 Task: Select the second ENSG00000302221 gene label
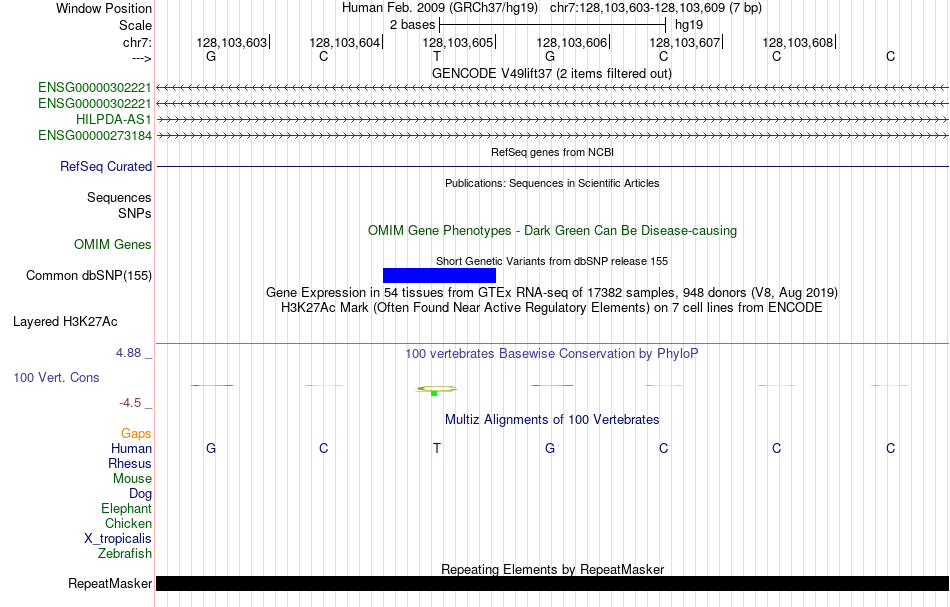(95, 104)
